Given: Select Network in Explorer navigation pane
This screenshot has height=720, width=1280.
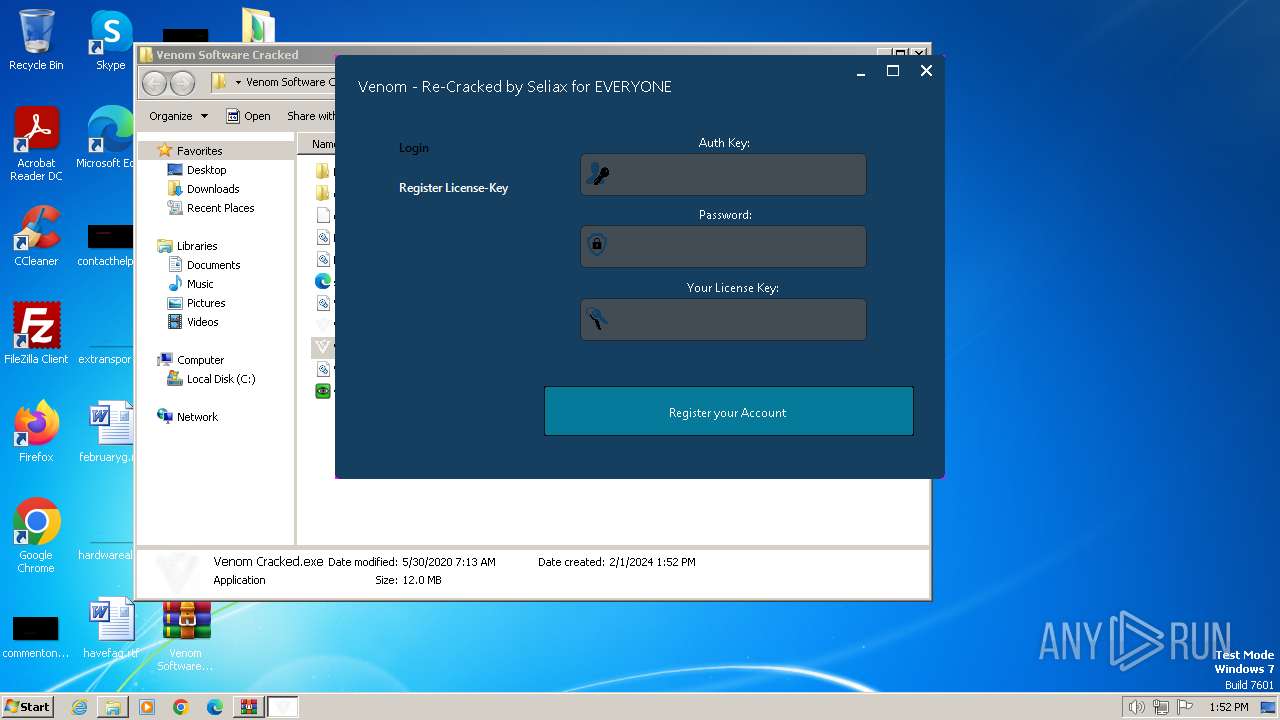Looking at the screenshot, I should pyautogui.click(x=197, y=417).
